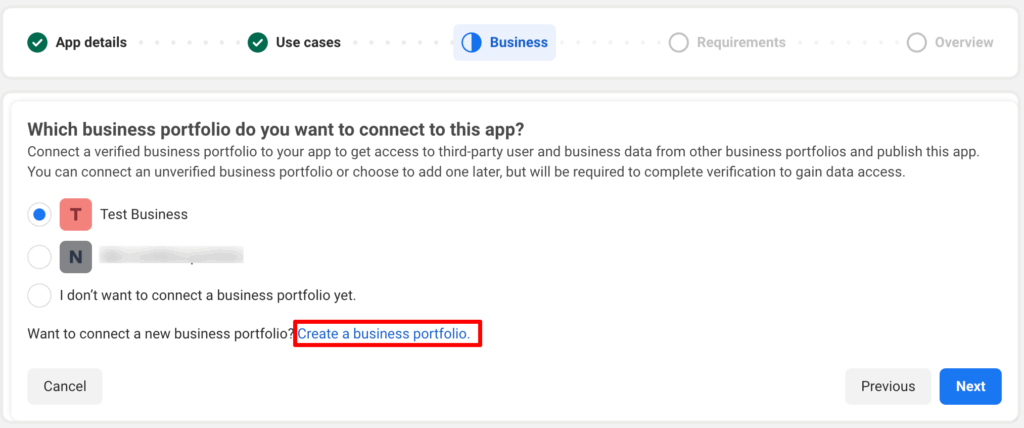Open the Create a business portfolio link
Screen dimensions: 1024x428
tap(383, 334)
